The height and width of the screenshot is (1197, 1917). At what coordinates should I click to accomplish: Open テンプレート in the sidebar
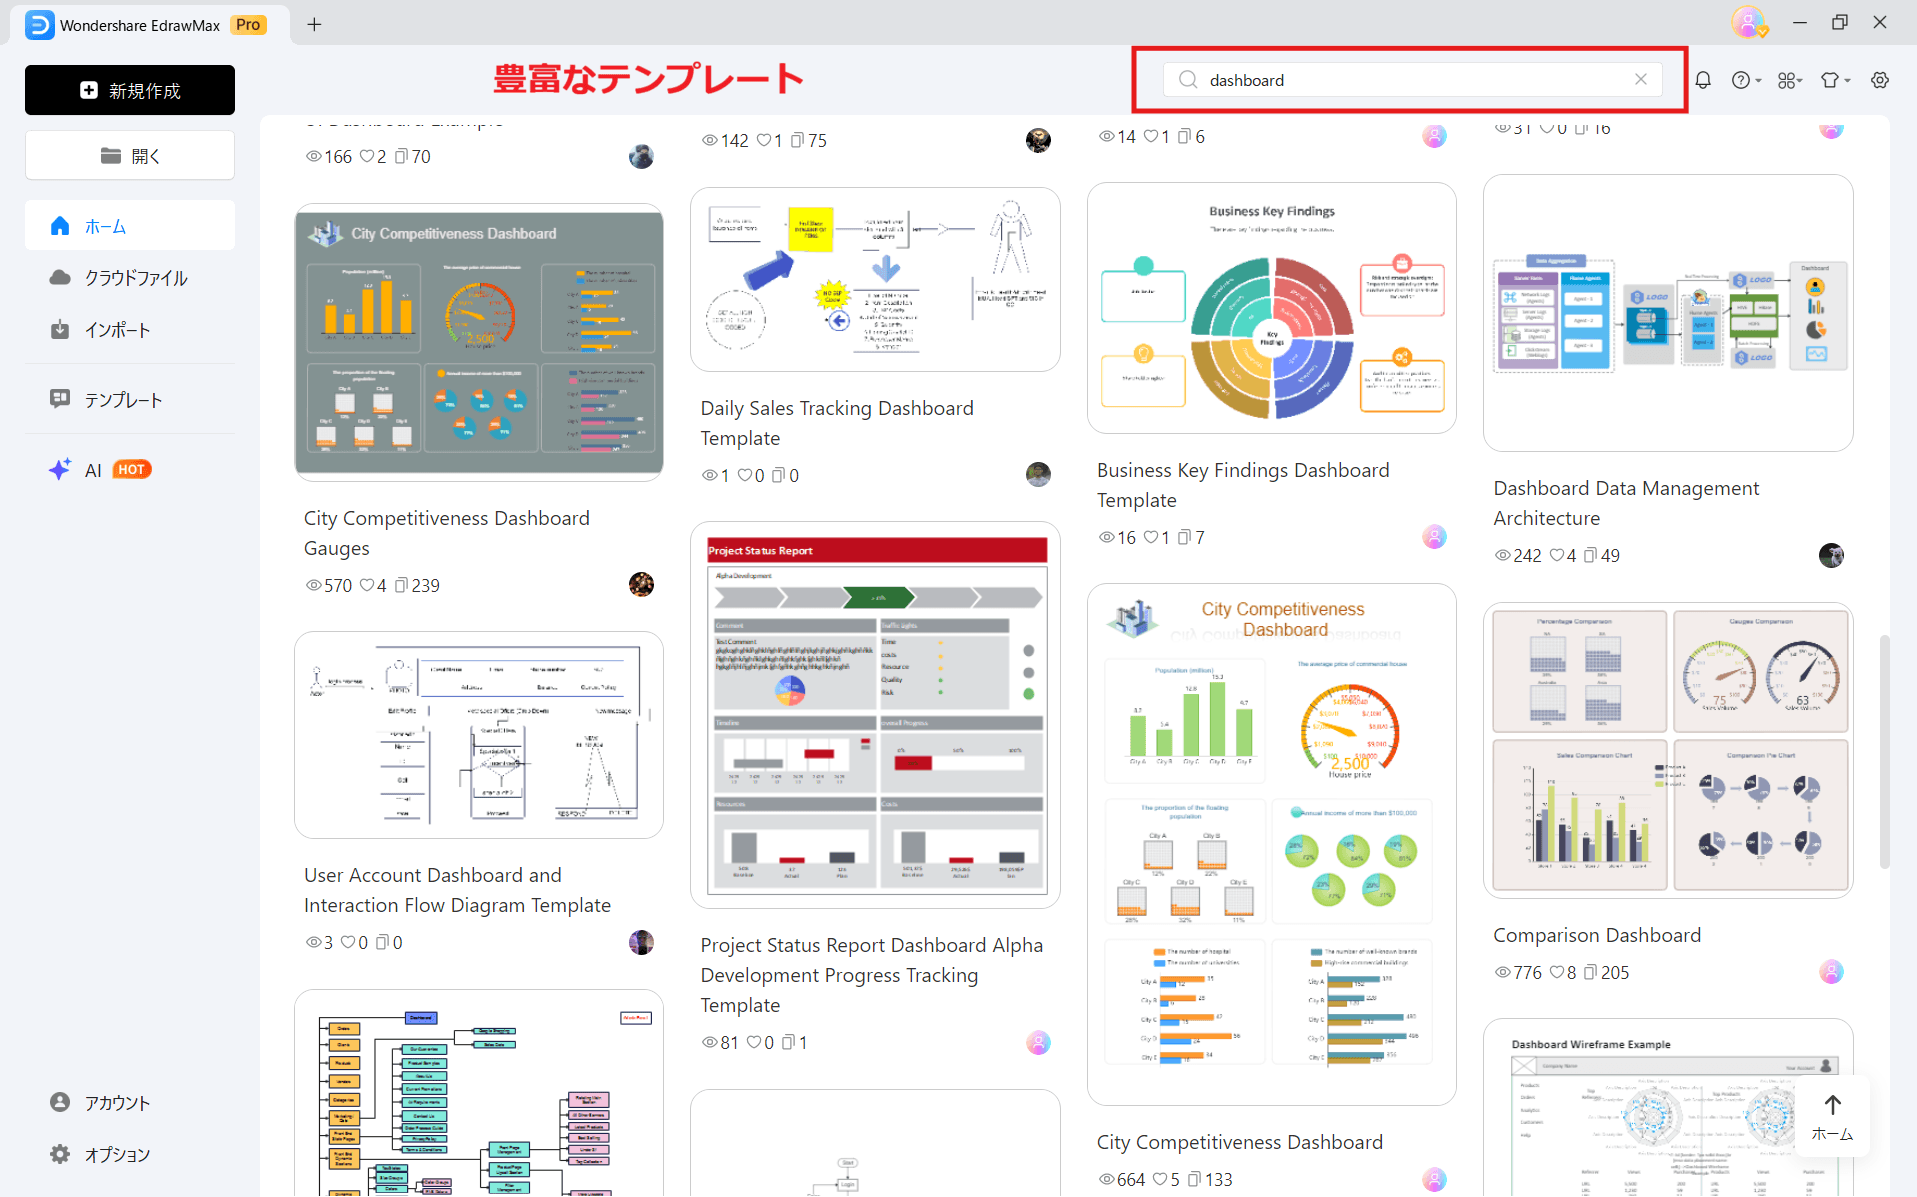coord(130,400)
